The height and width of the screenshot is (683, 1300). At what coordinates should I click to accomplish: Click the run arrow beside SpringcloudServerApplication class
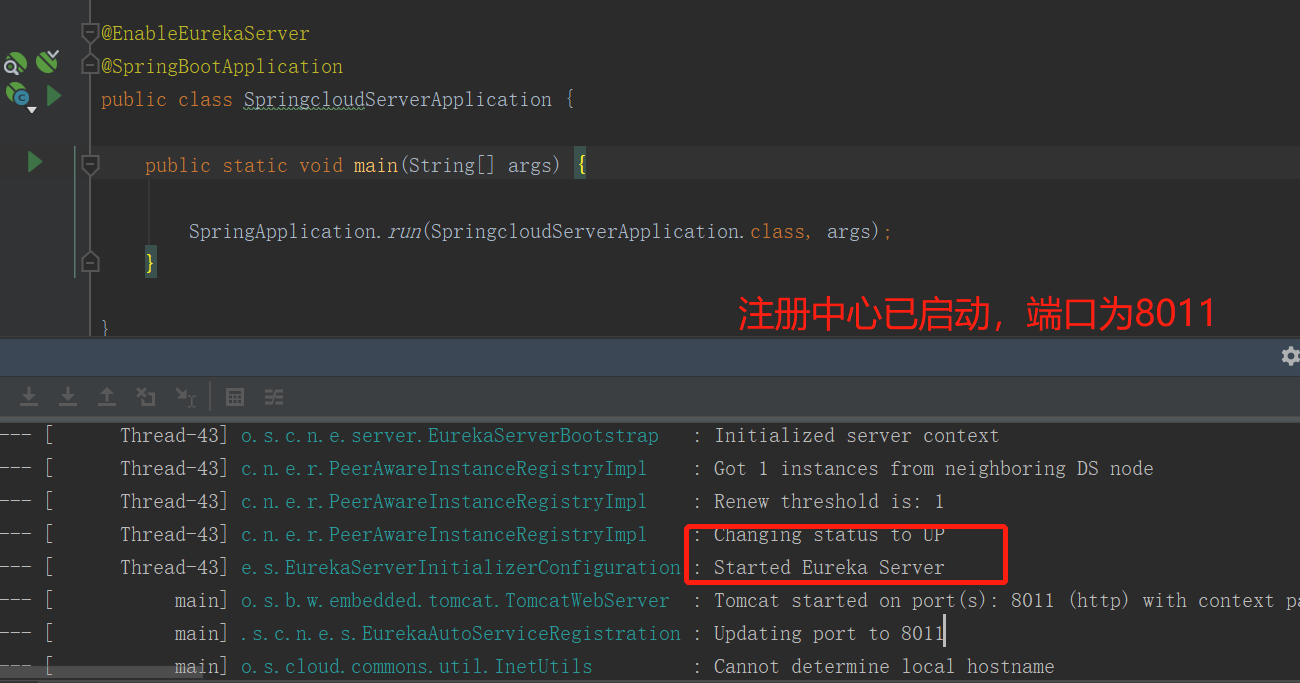coord(54,96)
